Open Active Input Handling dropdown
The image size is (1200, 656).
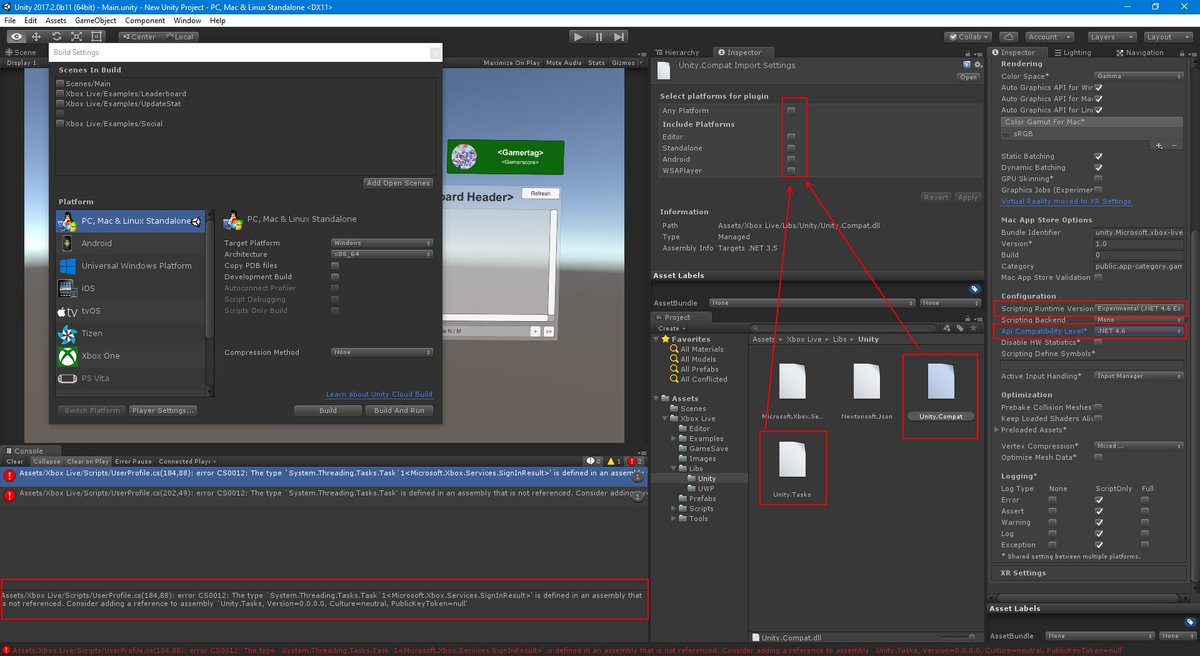tap(1140, 376)
